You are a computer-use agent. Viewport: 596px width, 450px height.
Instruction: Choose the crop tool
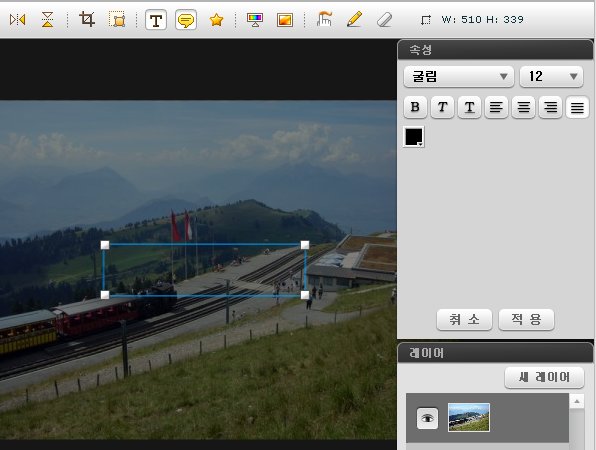point(87,19)
